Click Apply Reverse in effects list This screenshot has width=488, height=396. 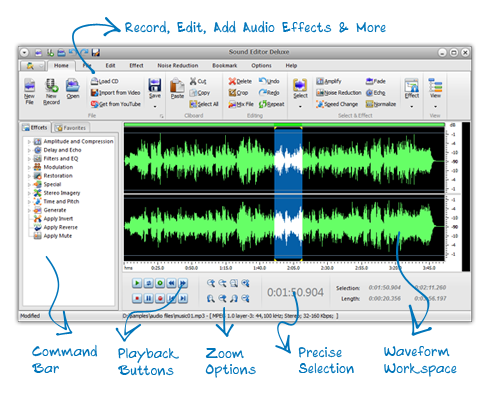(60, 227)
